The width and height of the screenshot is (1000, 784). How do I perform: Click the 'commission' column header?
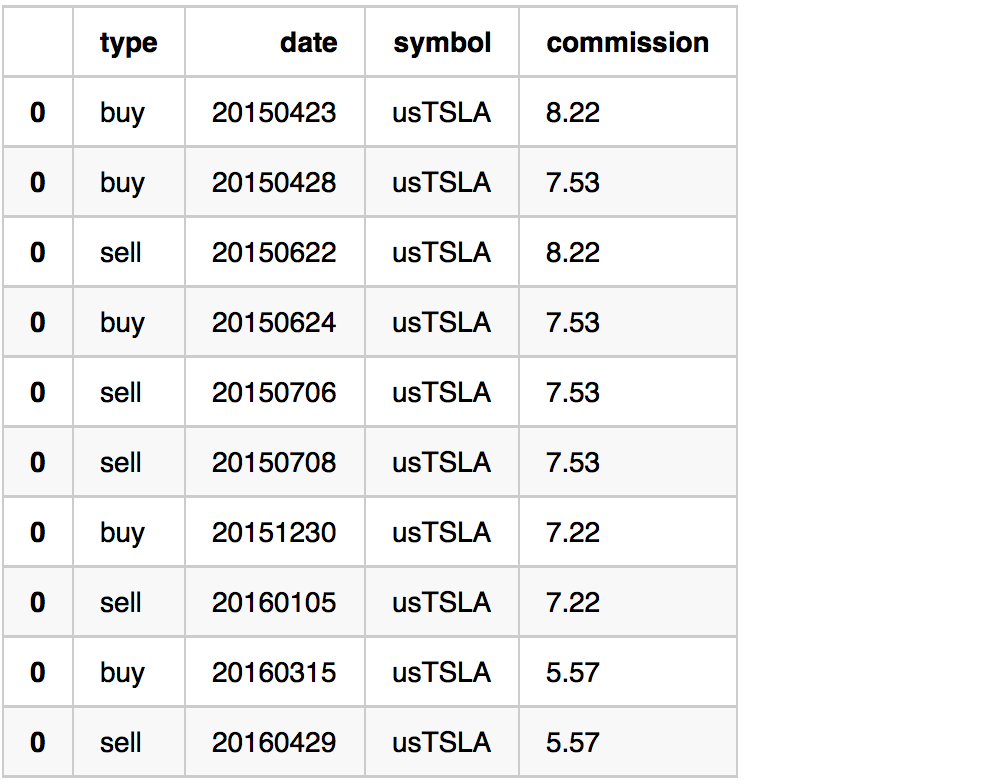pyautogui.click(x=628, y=43)
